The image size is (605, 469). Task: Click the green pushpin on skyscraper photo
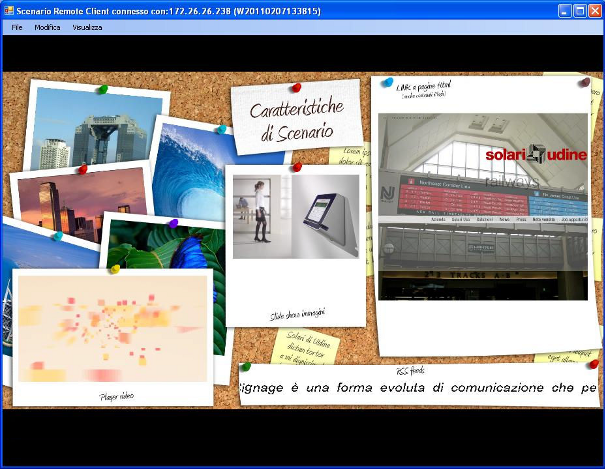(x=101, y=90)
